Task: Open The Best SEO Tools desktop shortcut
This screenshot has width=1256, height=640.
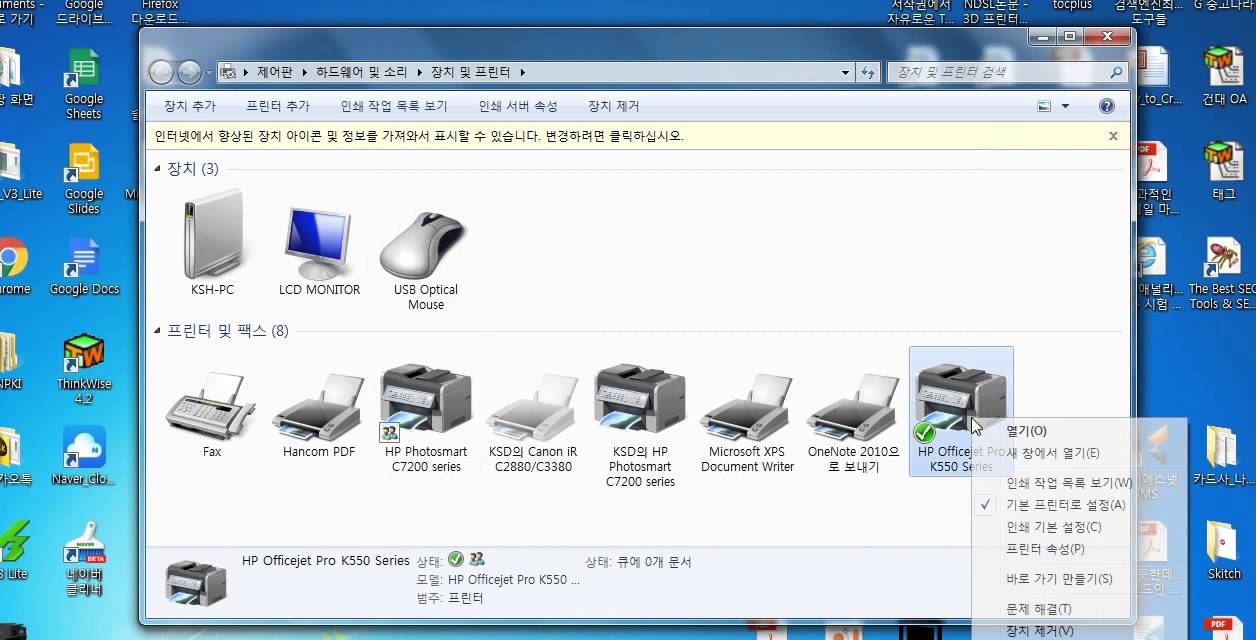Action: 1221,272
